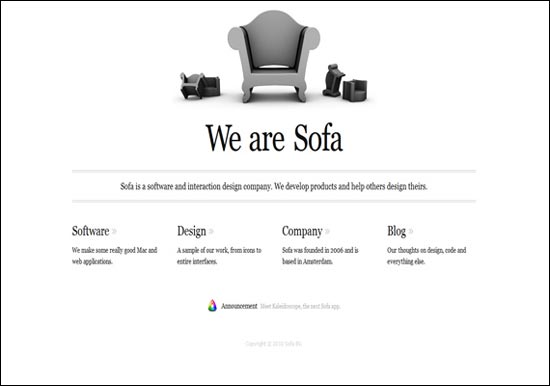The width and height of the screenshot is (550, 386).
Task: Click the small toppled chairs on left
Action: tap(200, 86)
